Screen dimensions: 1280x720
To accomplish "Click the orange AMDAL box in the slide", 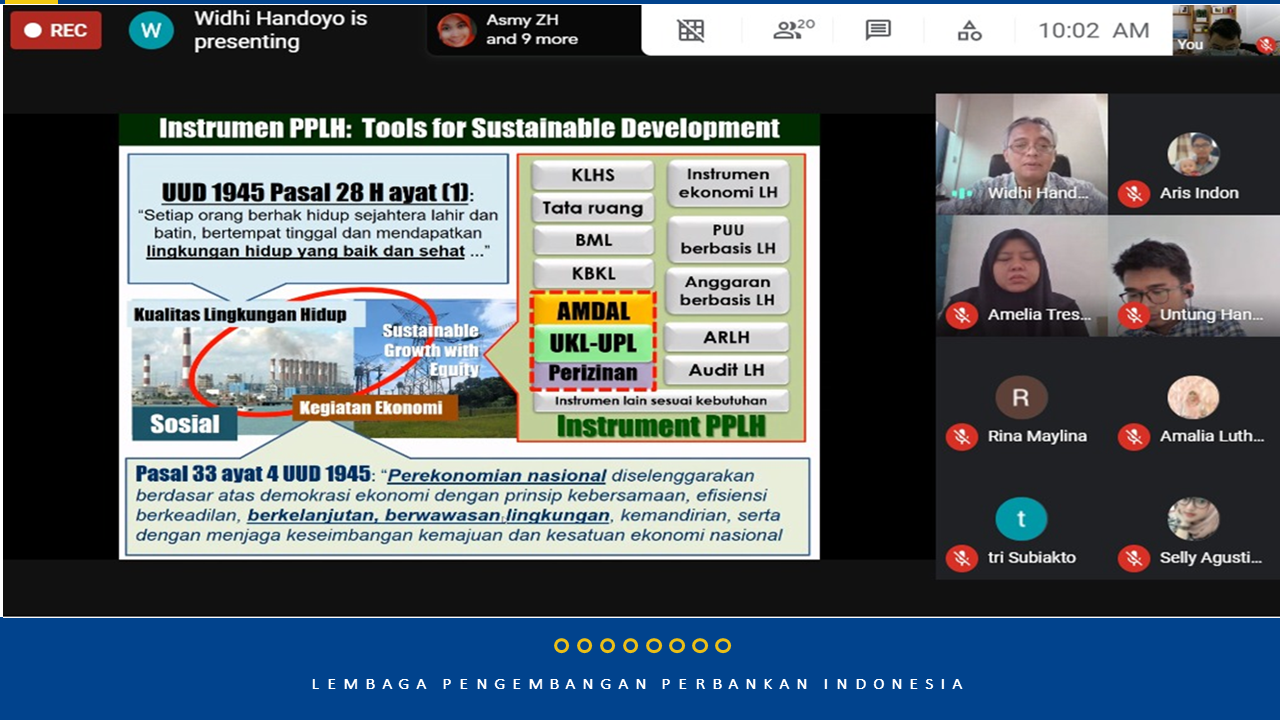I will pyautogui.click(x=593, y=311).
